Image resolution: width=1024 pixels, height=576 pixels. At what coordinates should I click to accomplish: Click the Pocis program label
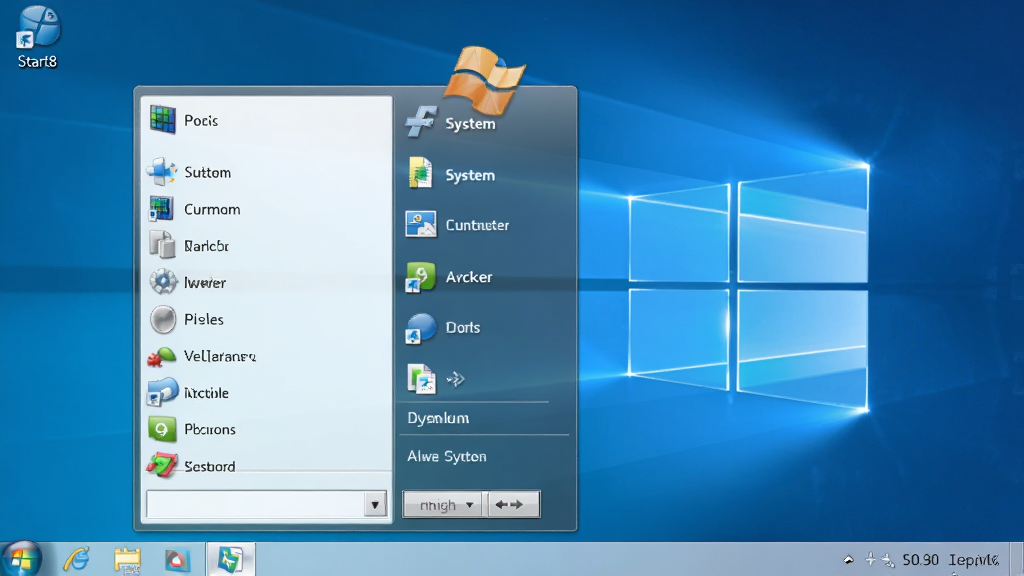(x=201, y=121)
